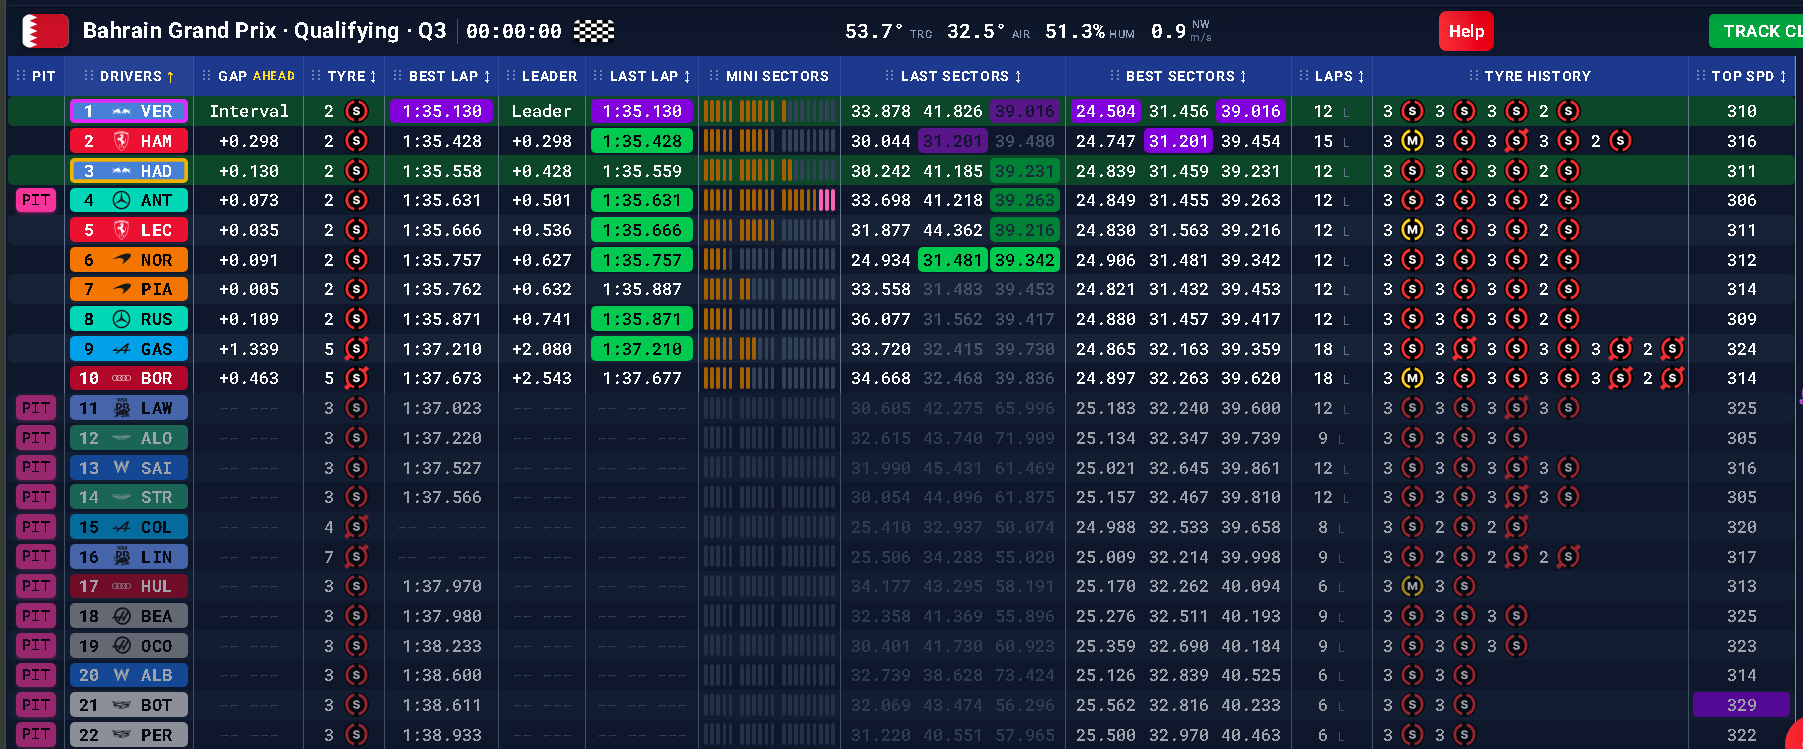Click the soft tyre icon in VER's TYRE cell
Image resolution: width=1803 pixels, height=749 pixels.
356,111
